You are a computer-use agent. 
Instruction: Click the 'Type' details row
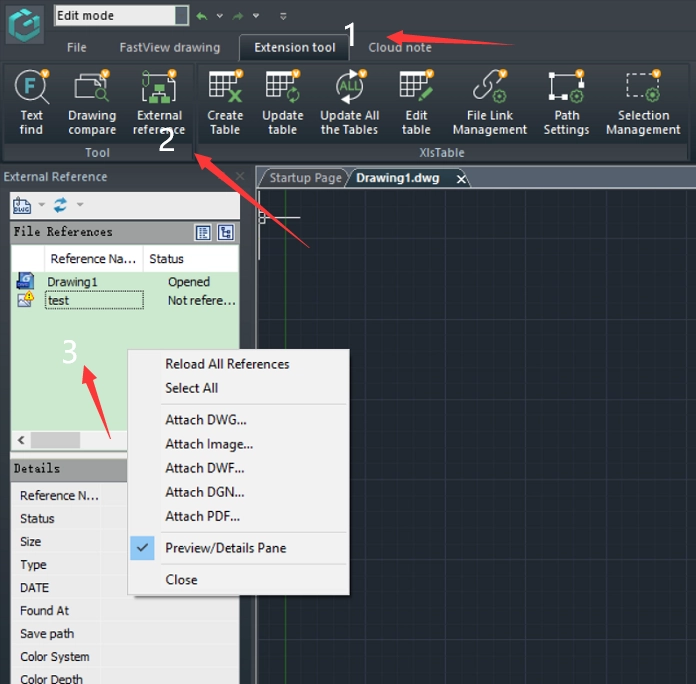coord(69,565)
